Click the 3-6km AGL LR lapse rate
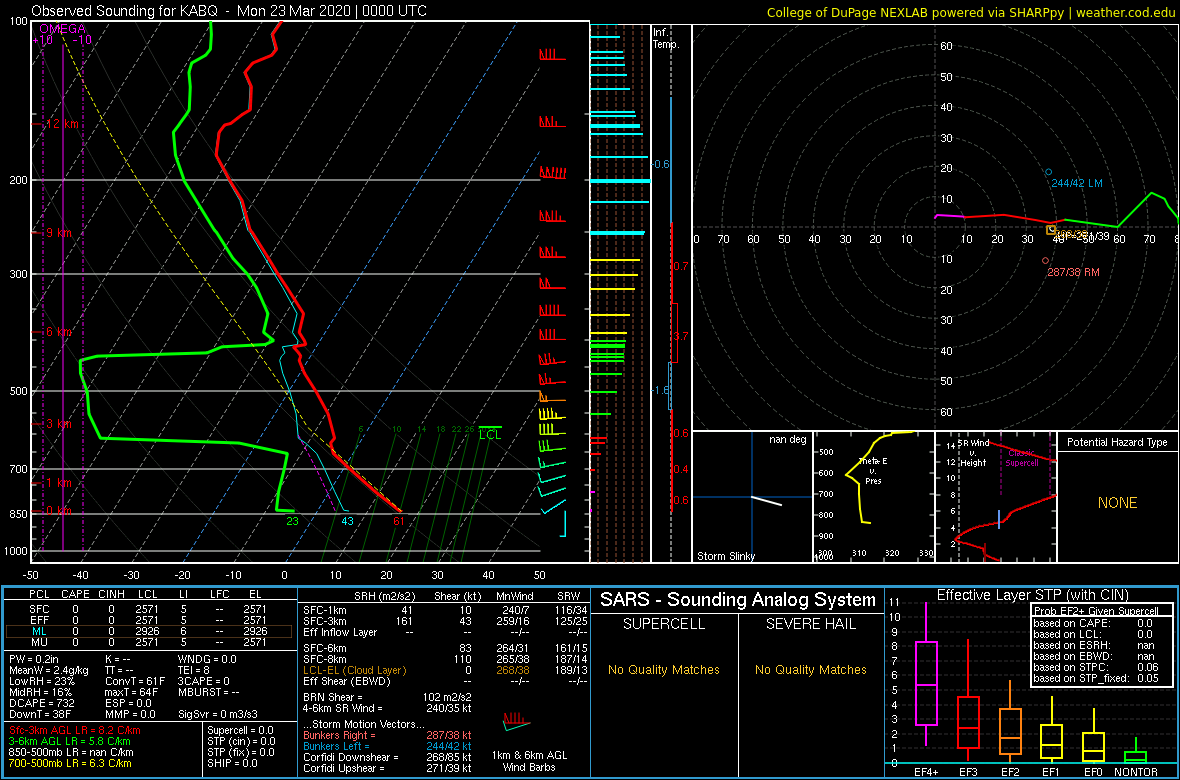This screenshot has width=1180, height=780. pos(72,742)
